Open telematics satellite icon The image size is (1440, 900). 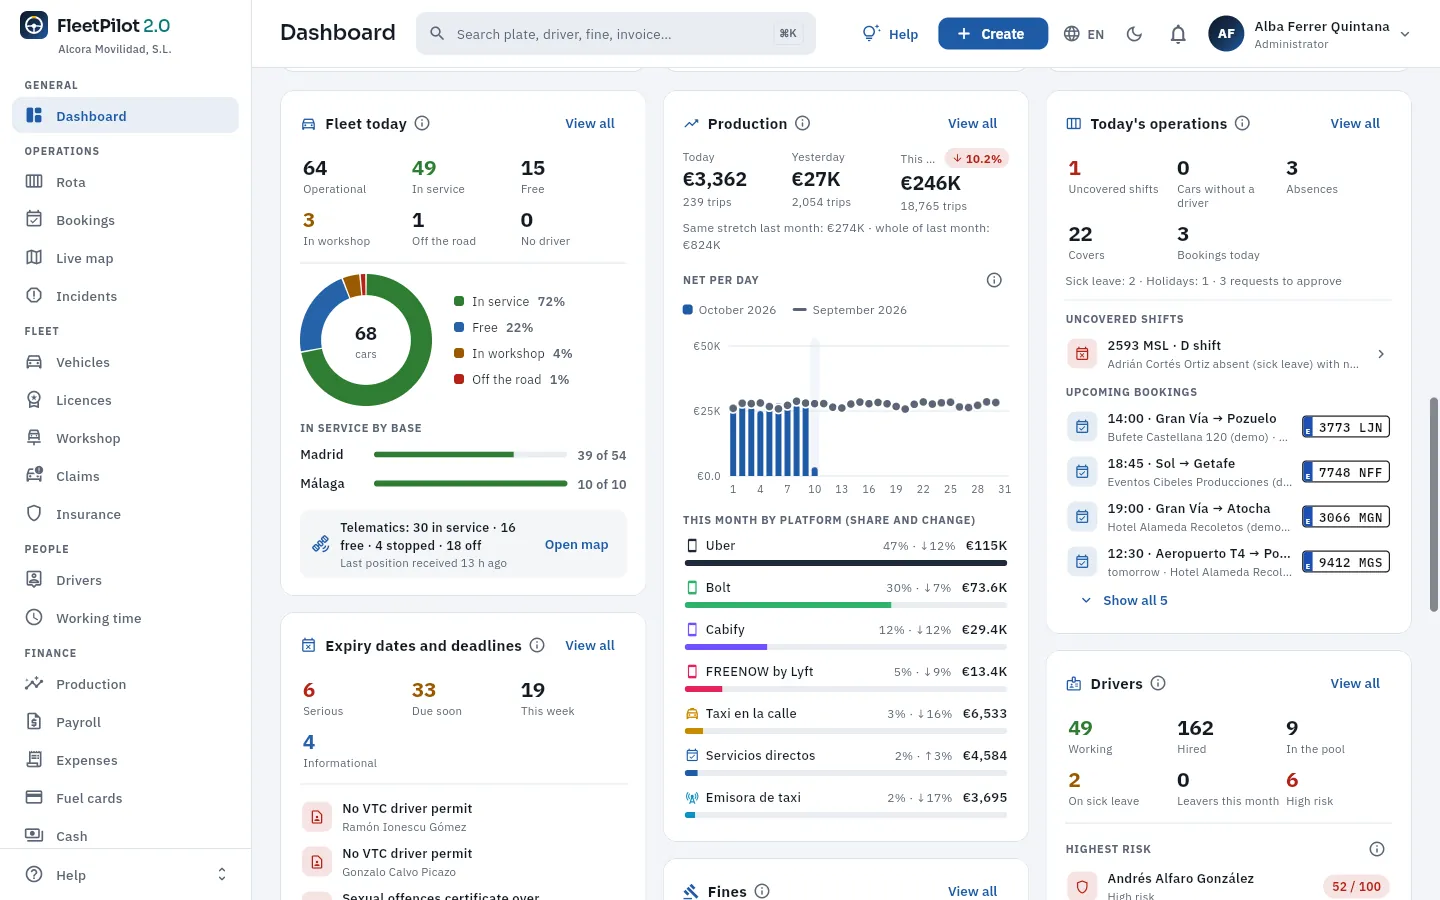tap(321, 544)
